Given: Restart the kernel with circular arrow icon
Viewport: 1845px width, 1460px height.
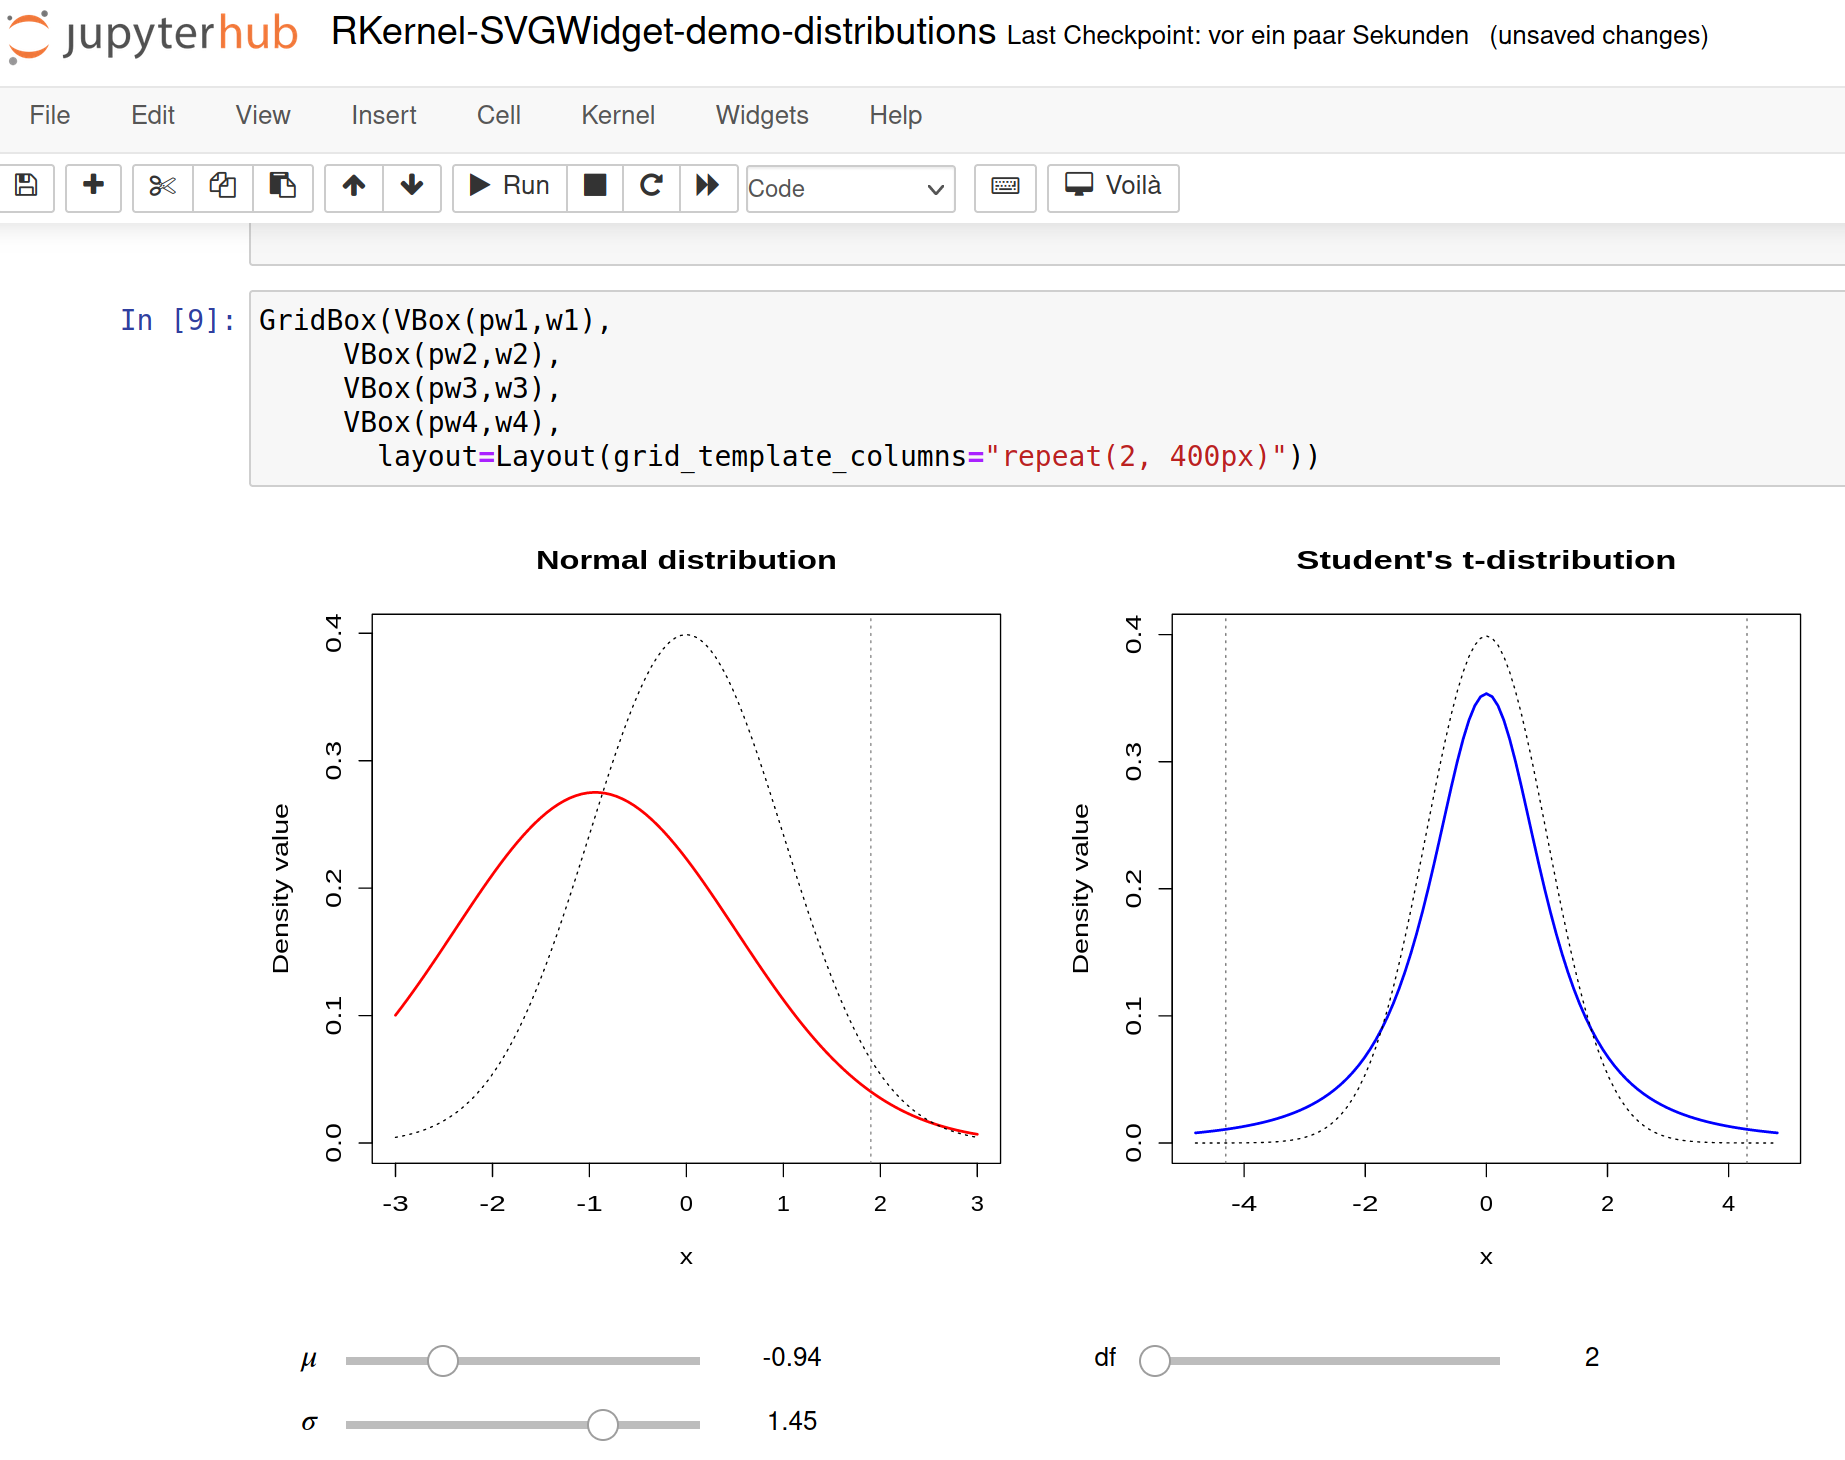Looking at the screenshot, I should coord(651,187).
